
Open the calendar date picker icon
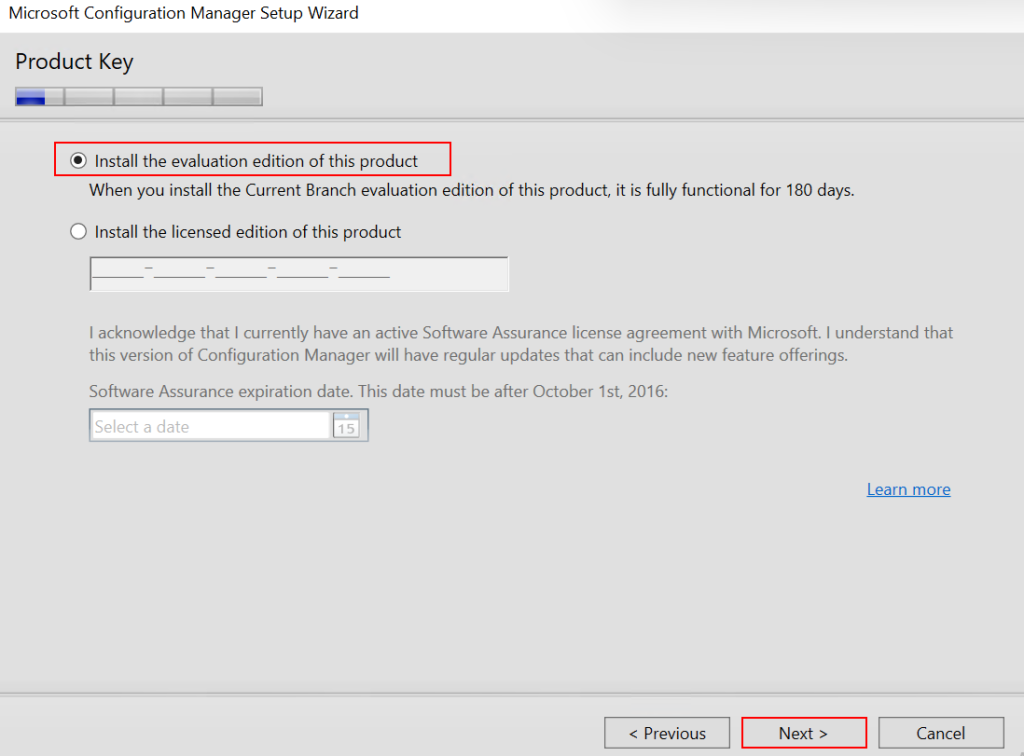pos(345,426)
